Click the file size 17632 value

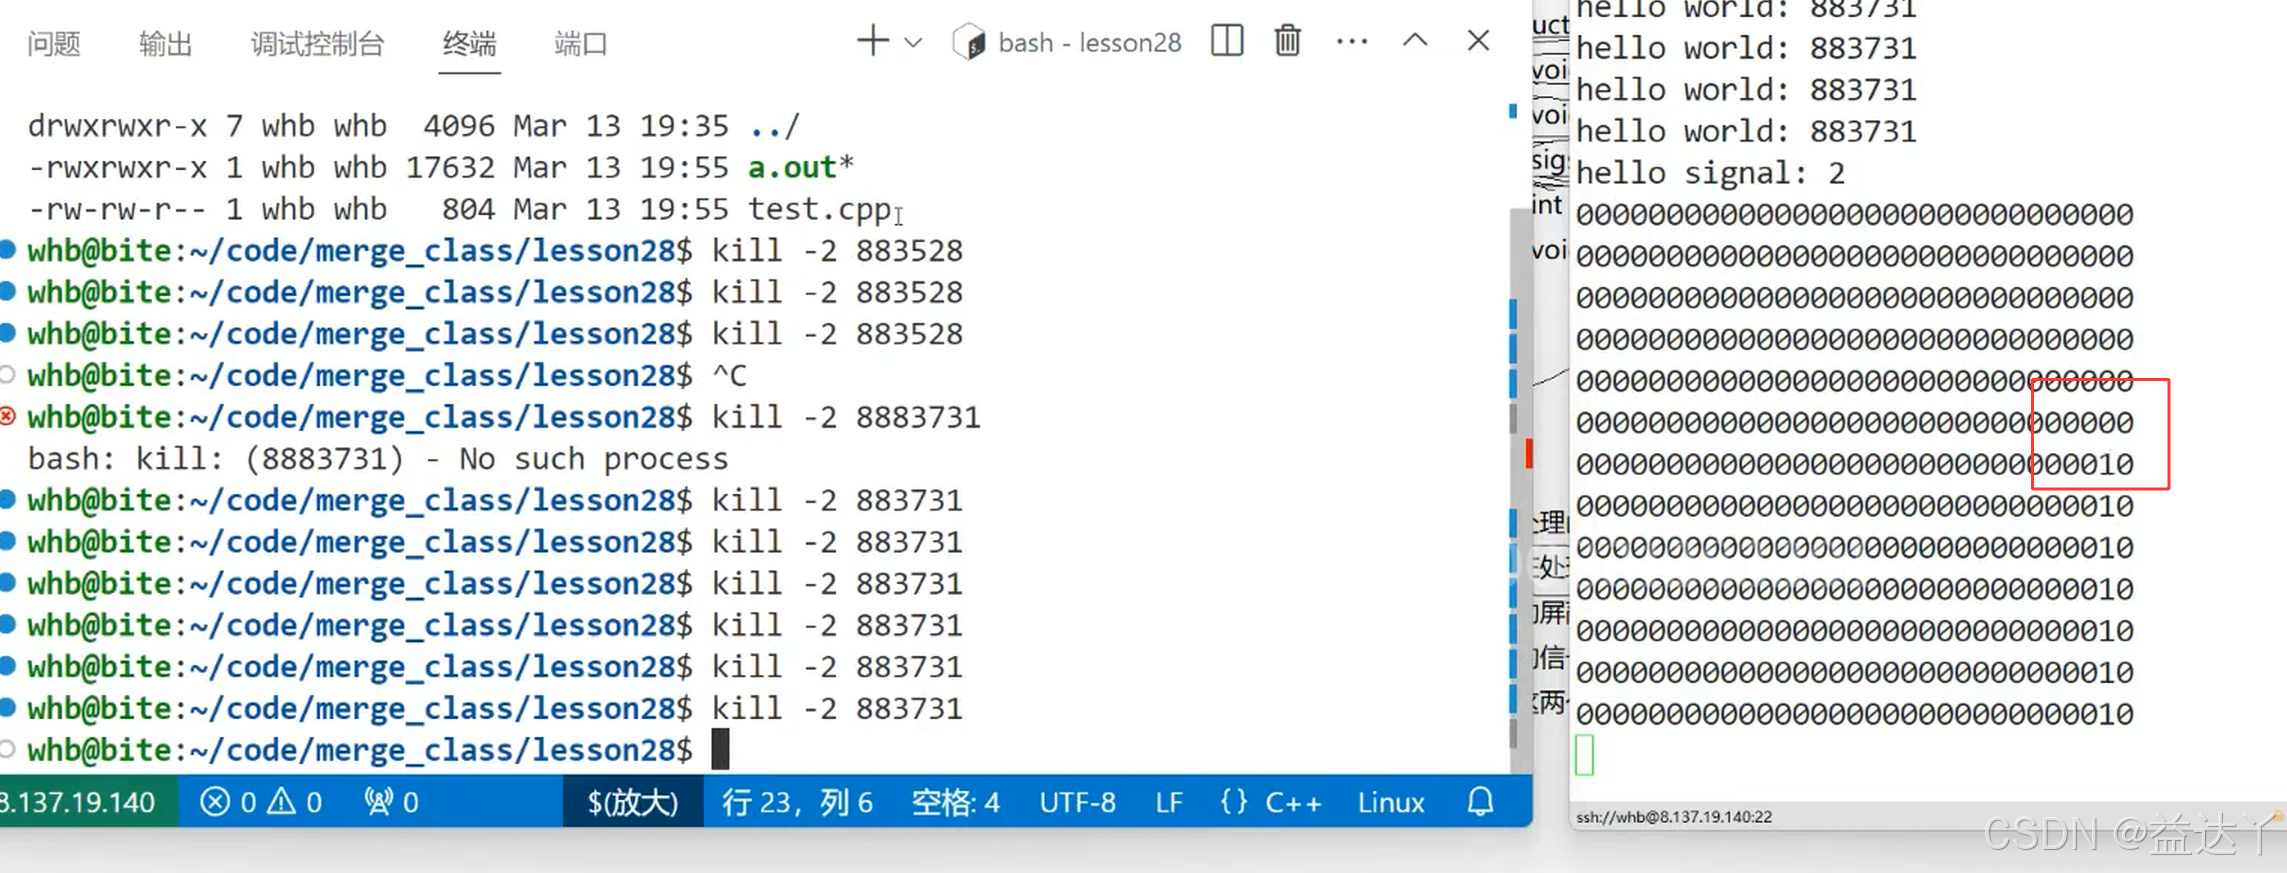coord(450,167)
